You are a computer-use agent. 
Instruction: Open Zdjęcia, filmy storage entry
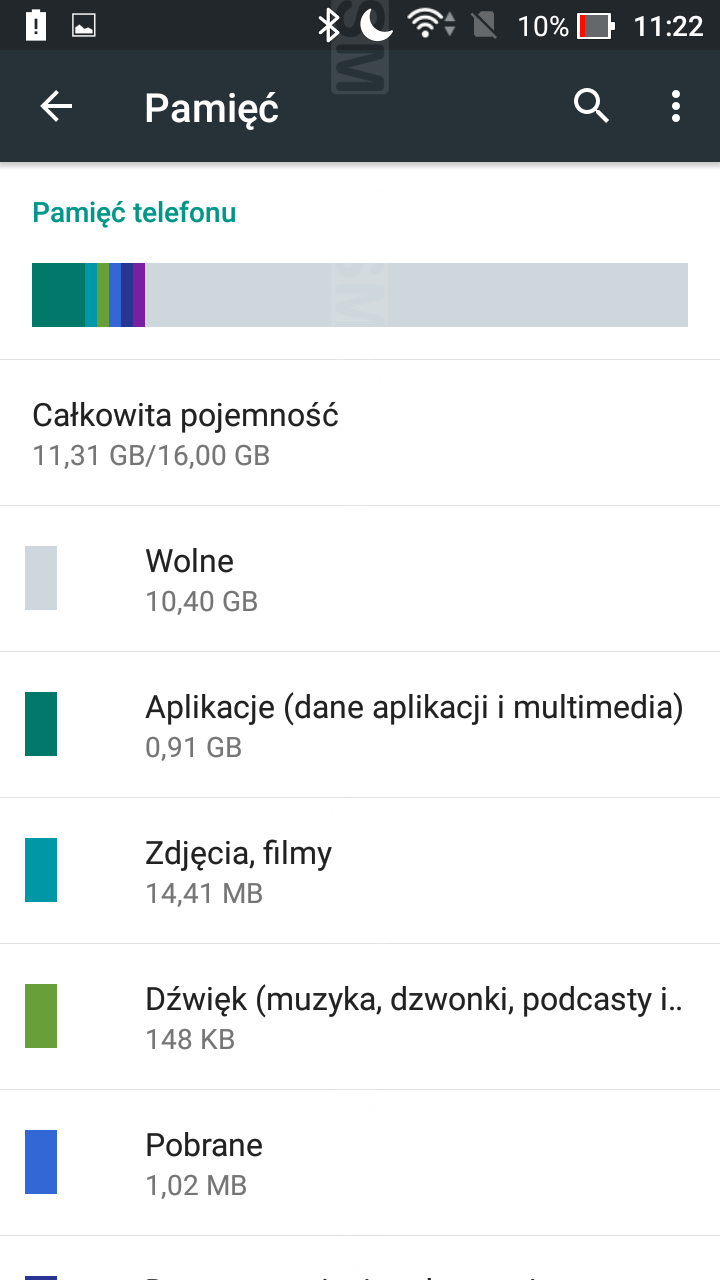[360, 871]
